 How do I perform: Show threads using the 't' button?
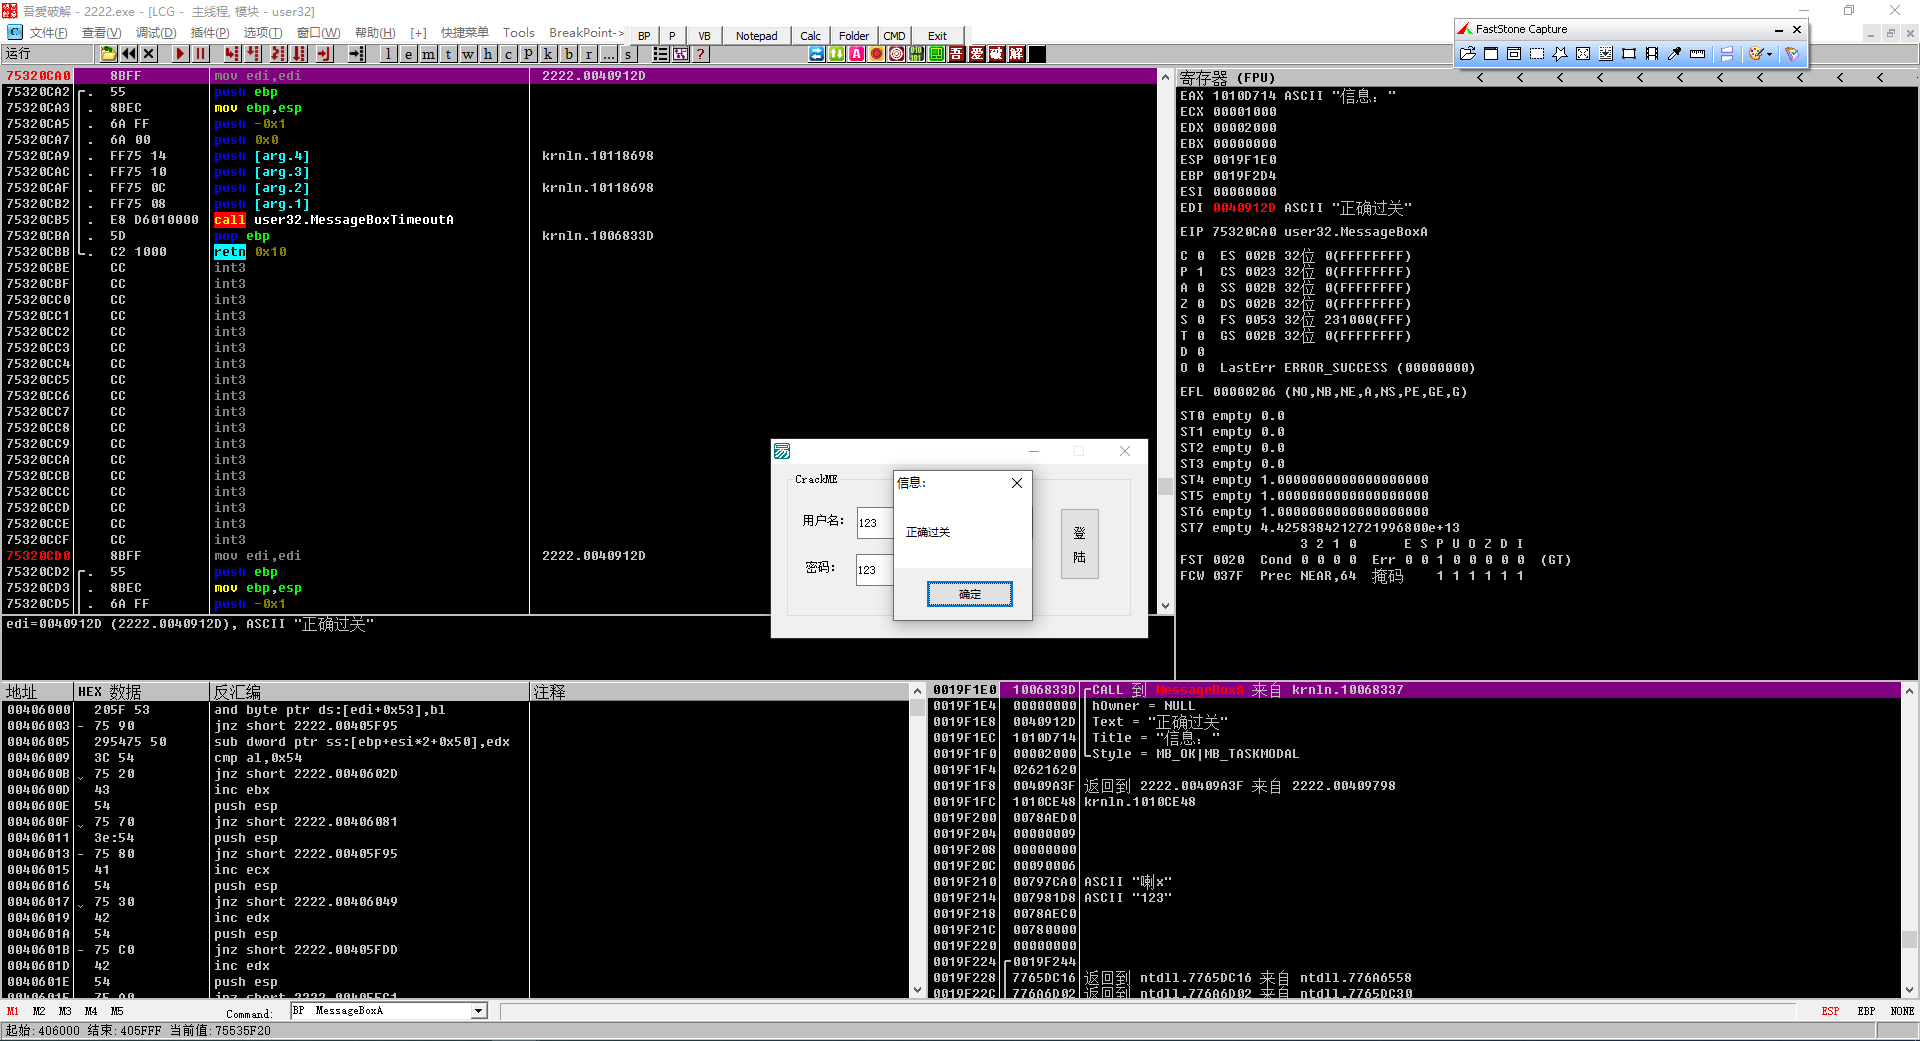448,54
